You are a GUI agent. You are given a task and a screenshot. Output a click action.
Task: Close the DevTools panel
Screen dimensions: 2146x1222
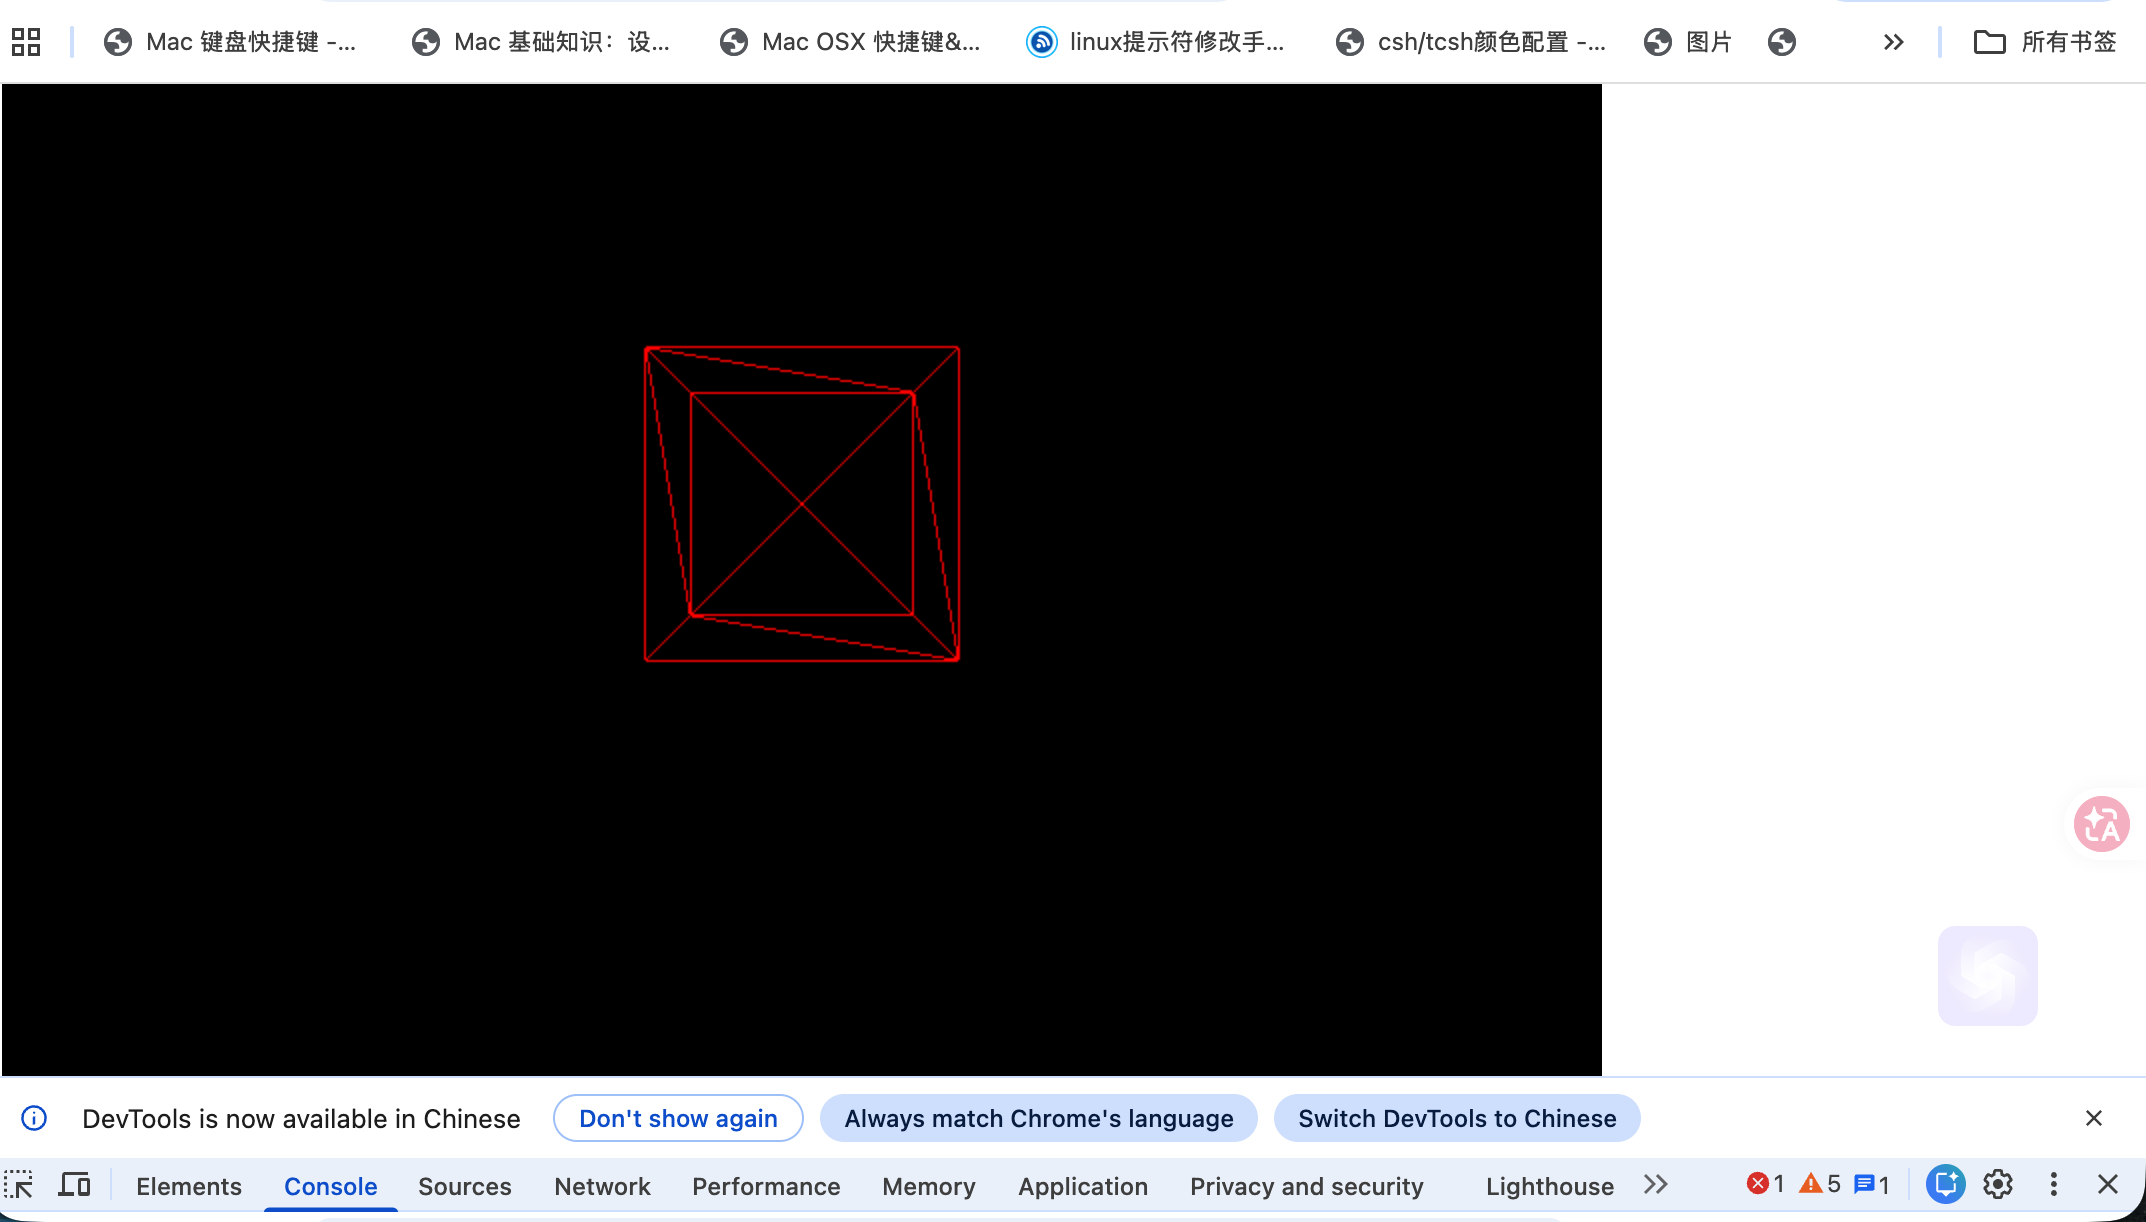(2108, 1185)
